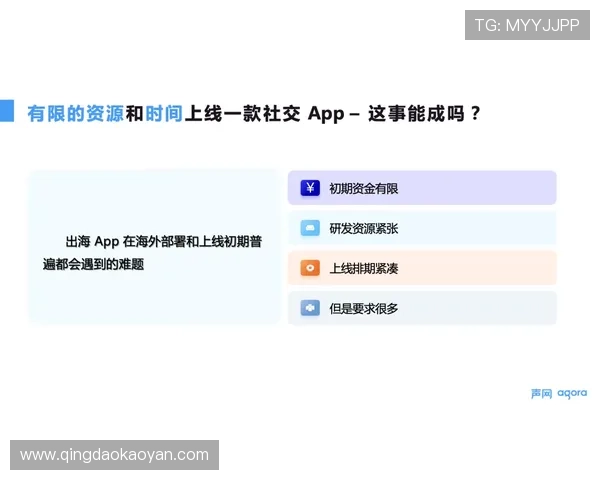Select the 初期资金有限 card
This screenshot has width=600, height=480.
(422, 188)
